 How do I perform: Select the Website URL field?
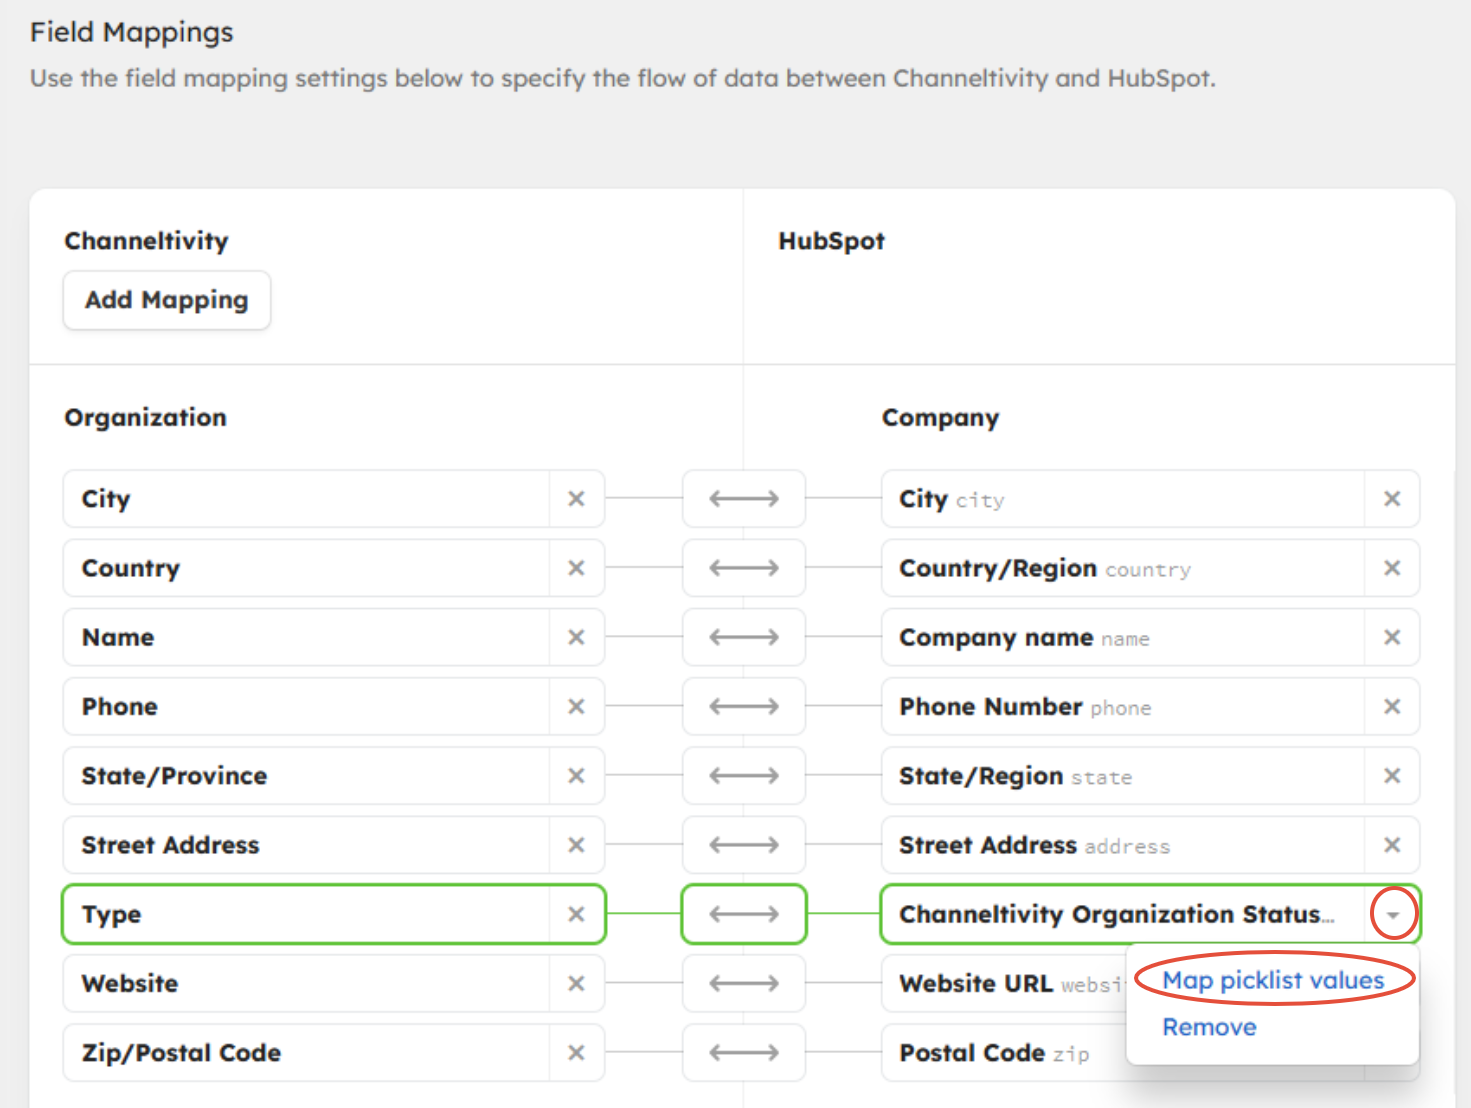click(1003, 983)
